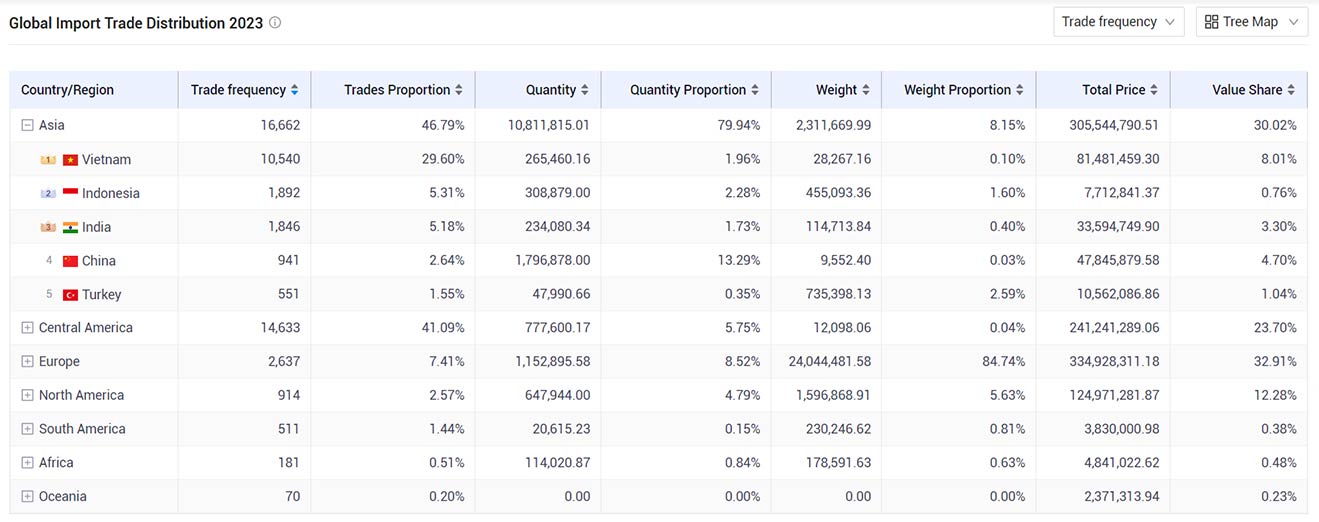Click the India flag icon
Screen dimensions: 1319x522
coord(70,227)
